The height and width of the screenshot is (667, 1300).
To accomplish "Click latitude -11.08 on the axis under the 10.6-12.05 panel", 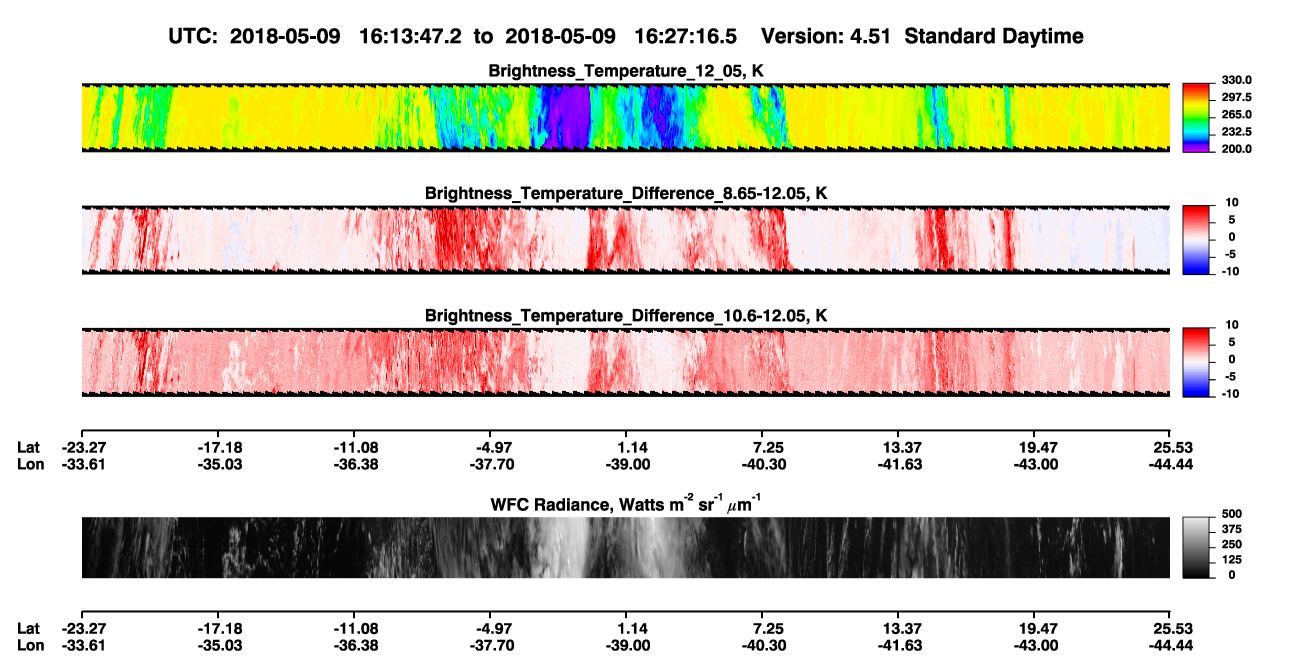I will 357,447.
